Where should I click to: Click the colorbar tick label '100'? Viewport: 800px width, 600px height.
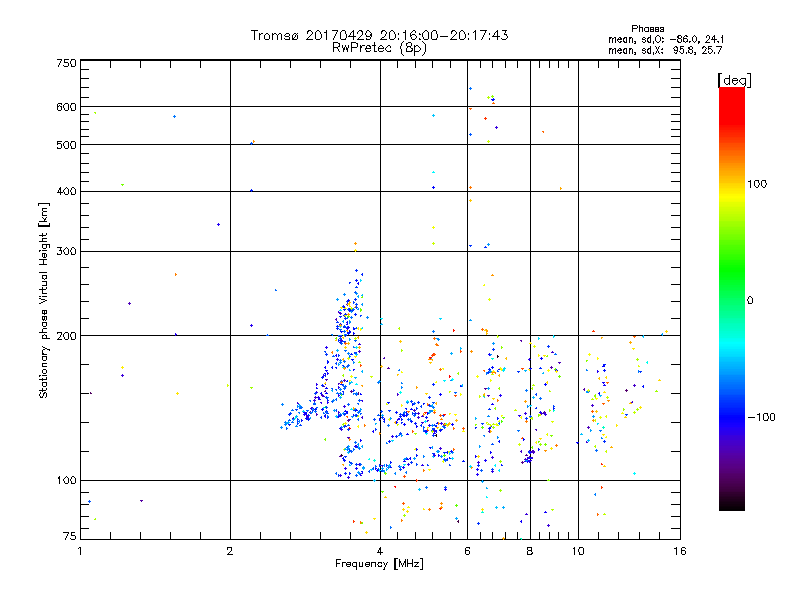tap(757, 184)
